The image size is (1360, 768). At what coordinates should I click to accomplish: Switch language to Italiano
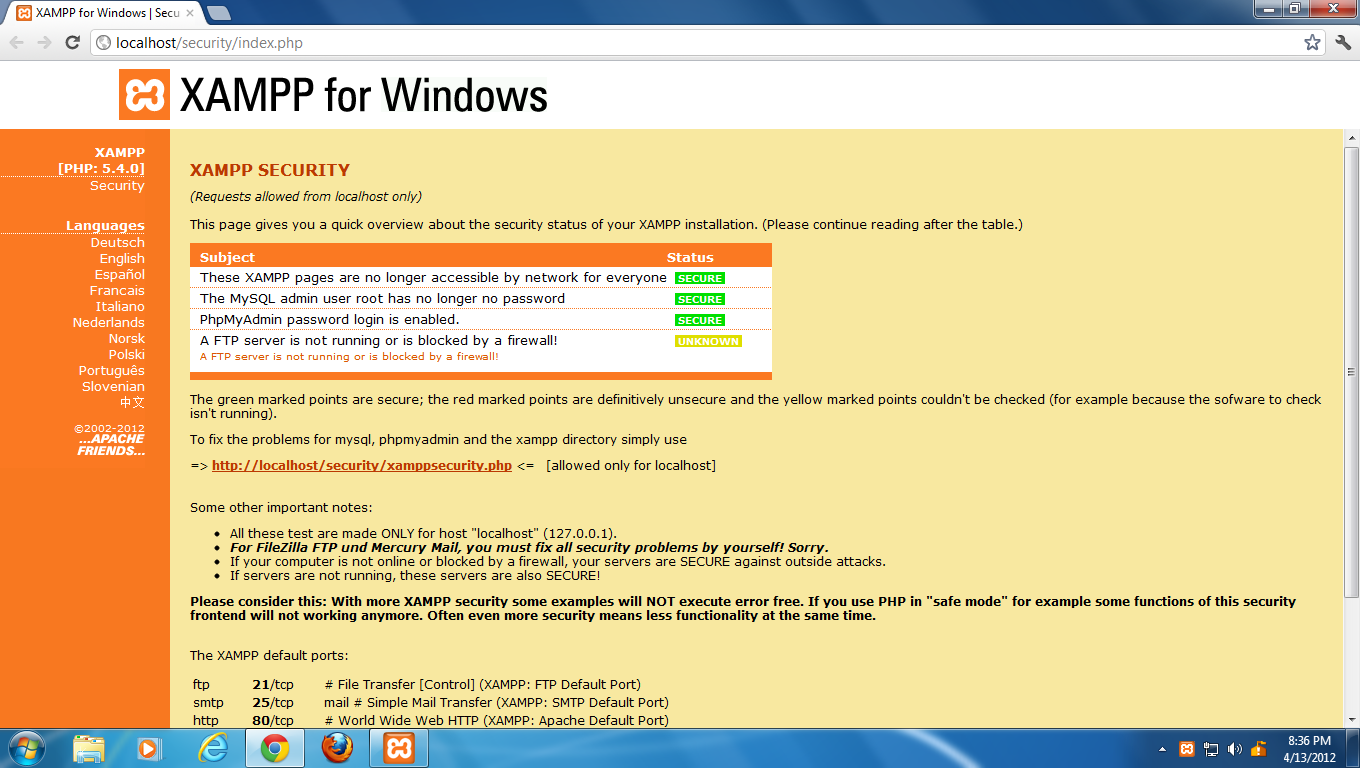[x=120, y=307]
